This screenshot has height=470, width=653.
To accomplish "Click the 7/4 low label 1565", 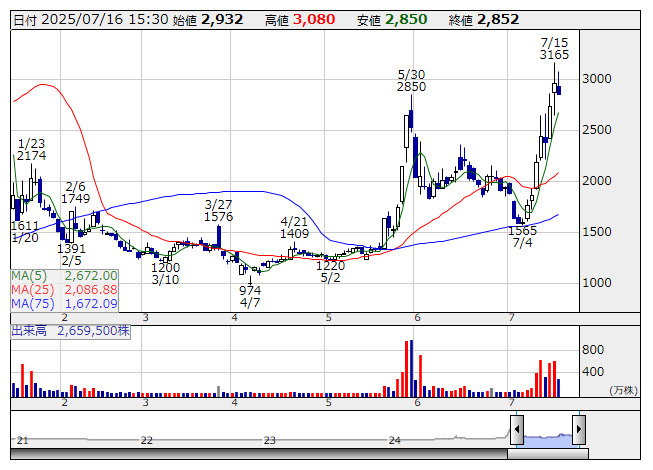I will point(522,230).
